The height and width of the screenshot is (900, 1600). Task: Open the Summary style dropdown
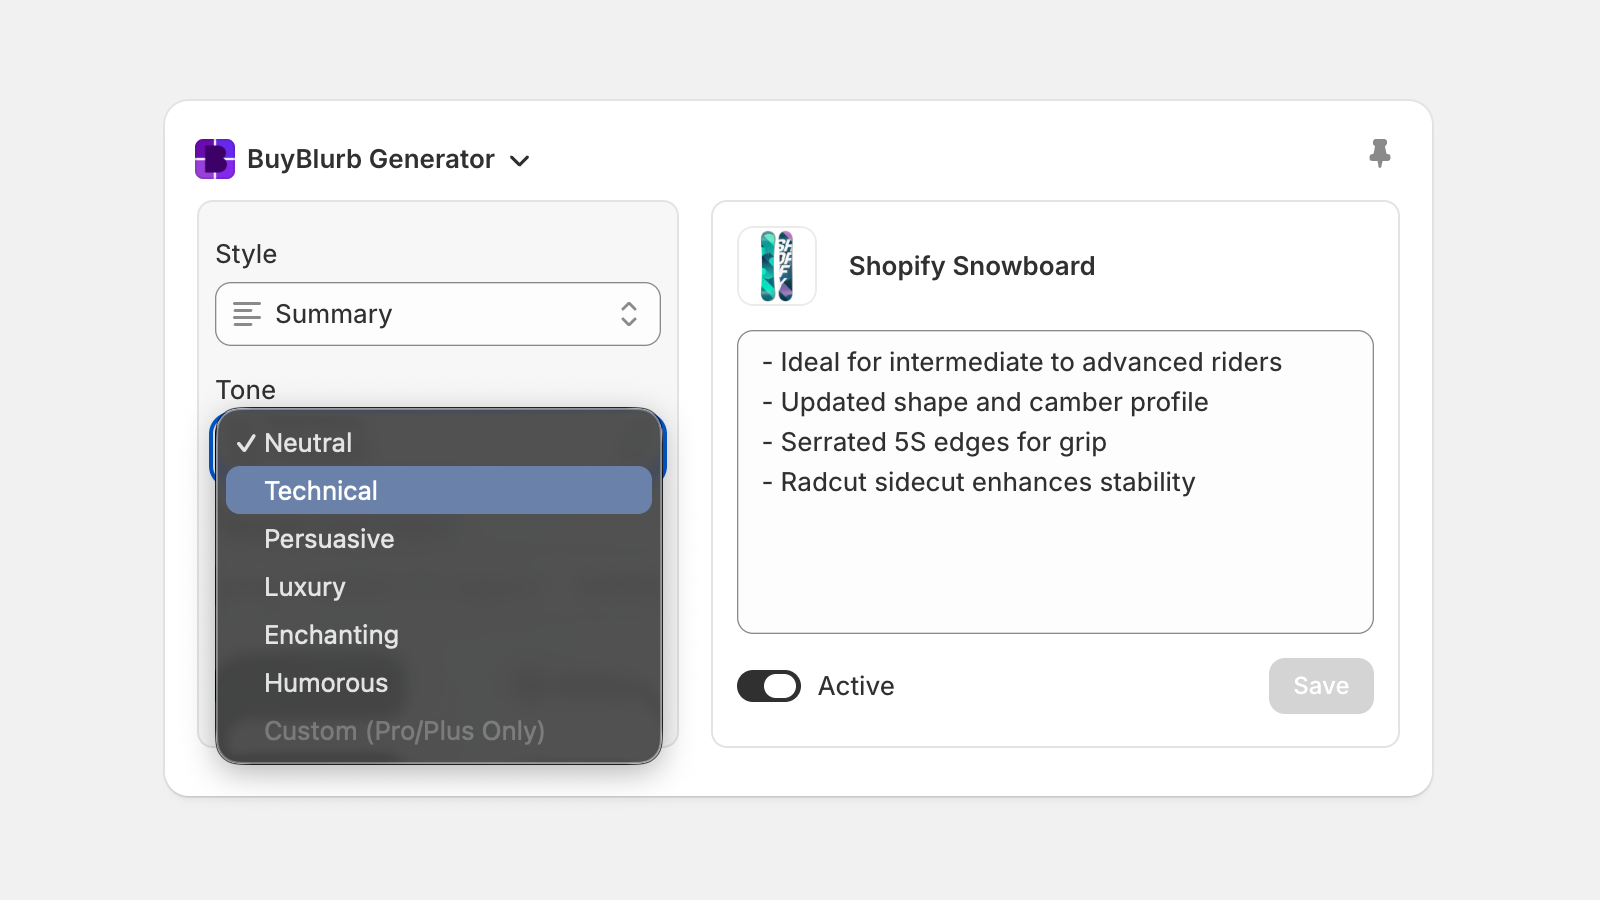tap(437, 314)
